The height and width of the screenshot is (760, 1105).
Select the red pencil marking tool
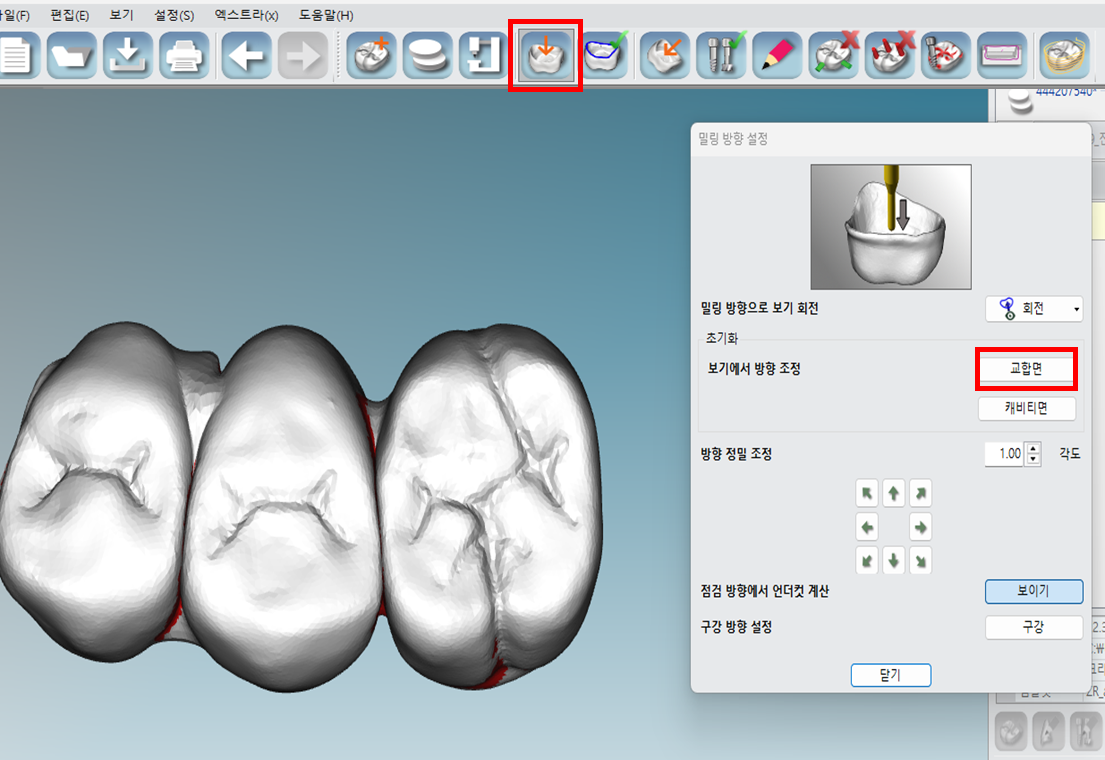click(x=776, y=55)
